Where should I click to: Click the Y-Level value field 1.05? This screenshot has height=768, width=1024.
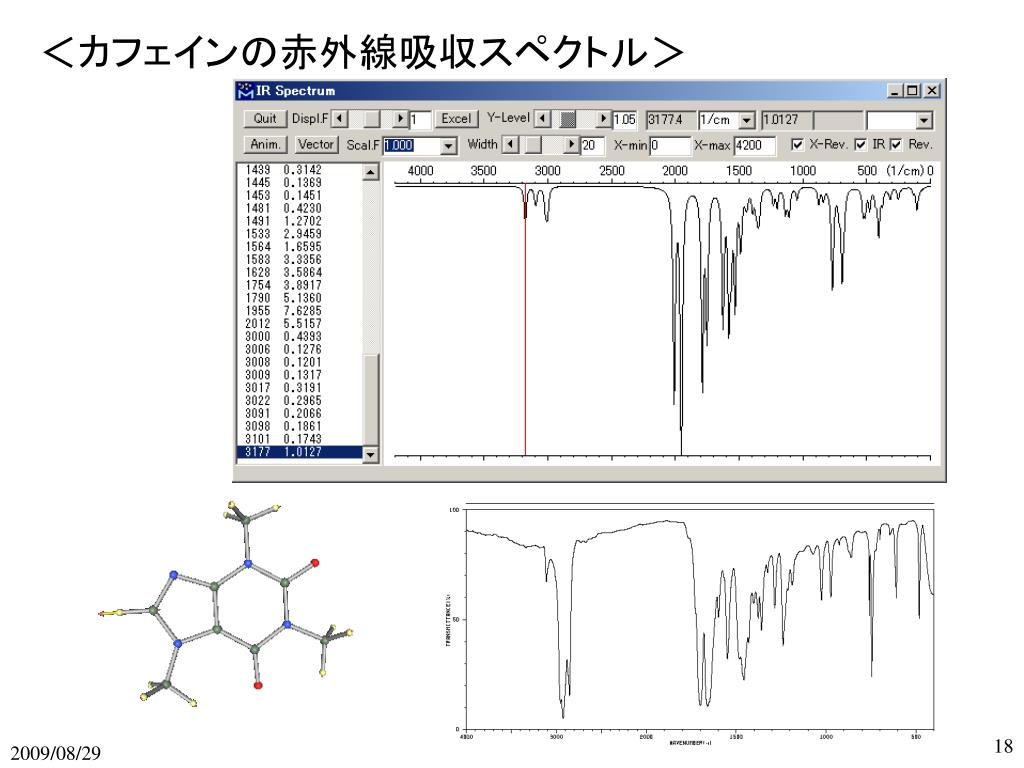click(624, 120)
